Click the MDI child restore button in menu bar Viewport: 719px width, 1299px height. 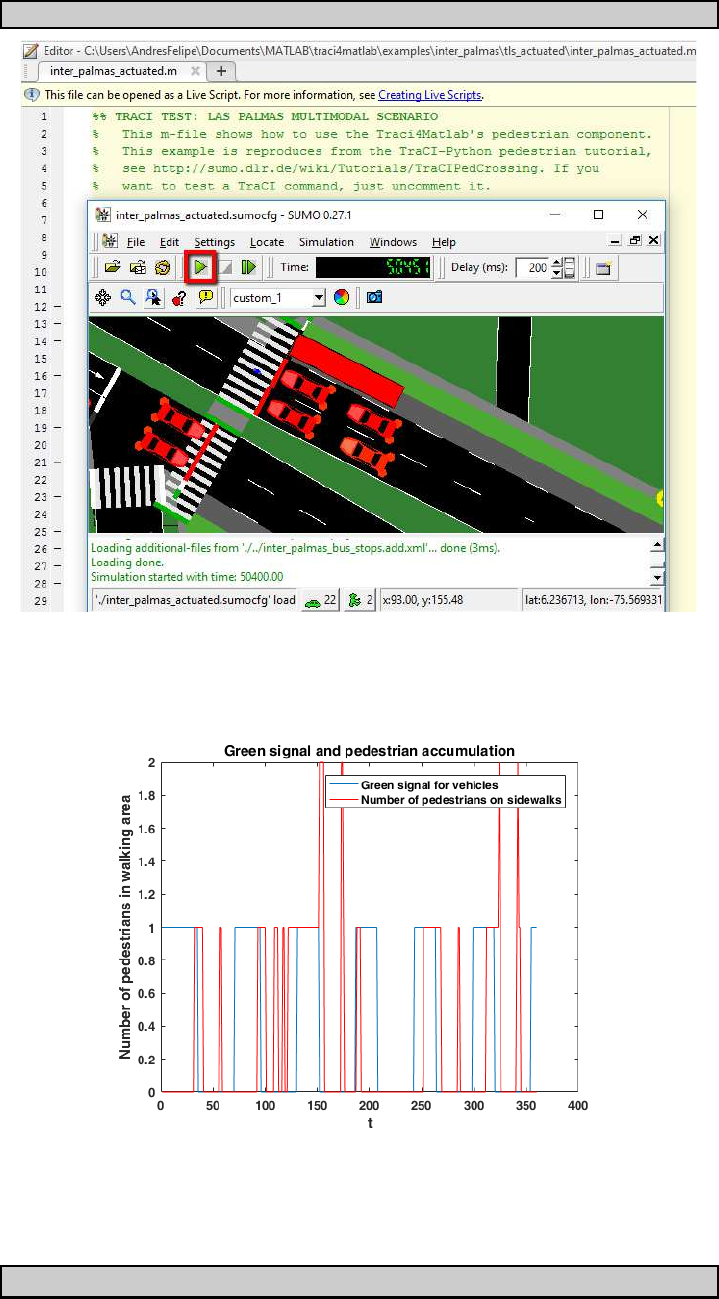pos(634,241)
